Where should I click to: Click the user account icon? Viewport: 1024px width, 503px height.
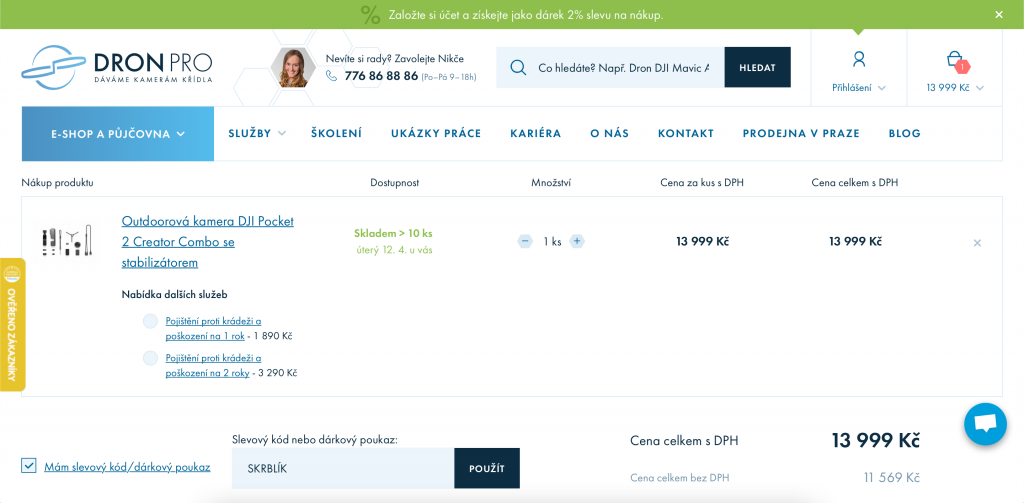coord(859,59)
